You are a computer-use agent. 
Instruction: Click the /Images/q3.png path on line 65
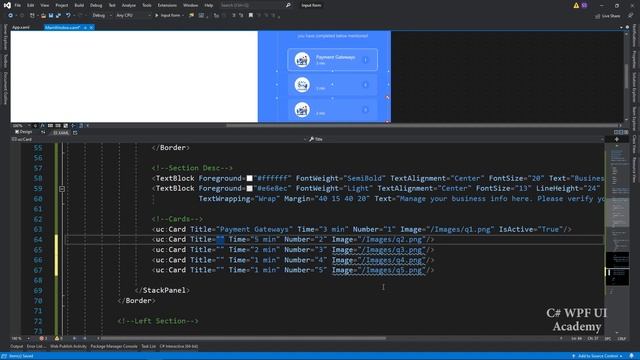pyautogui.click(x=391, y=250)
